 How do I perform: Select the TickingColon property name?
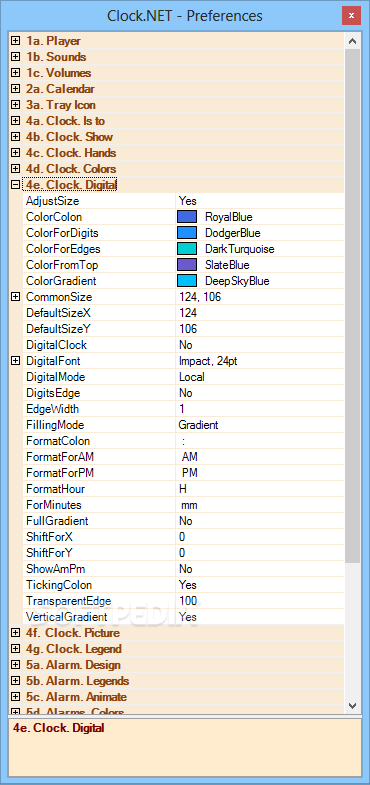(x=59, y=585)
